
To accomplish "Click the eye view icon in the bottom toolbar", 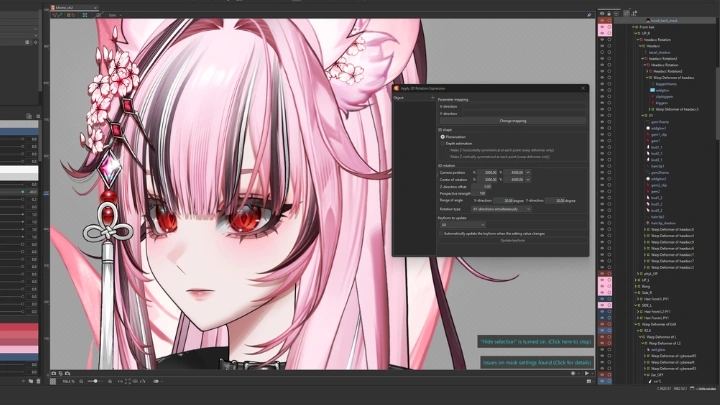I will coord(135,382).
